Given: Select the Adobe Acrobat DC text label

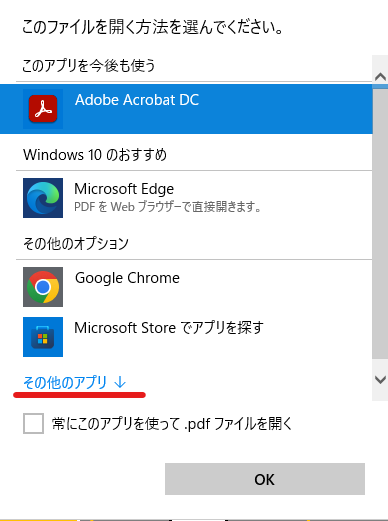Looking at the screenshot, I should tap(137, 100).
